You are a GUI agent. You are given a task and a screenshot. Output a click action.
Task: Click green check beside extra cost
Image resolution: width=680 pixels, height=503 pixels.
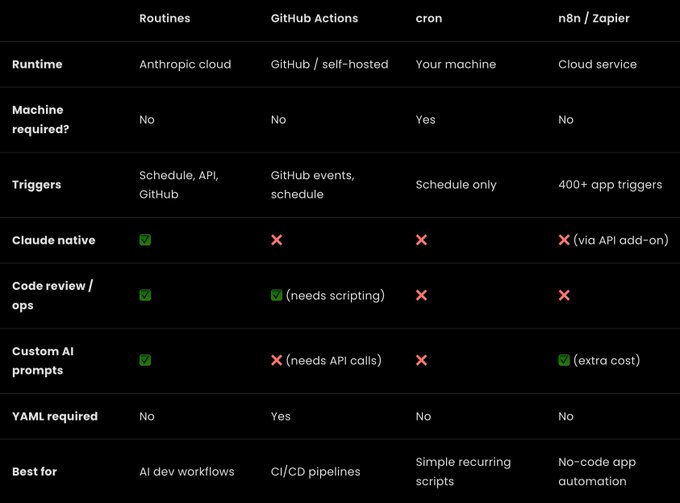click(564, 360)
